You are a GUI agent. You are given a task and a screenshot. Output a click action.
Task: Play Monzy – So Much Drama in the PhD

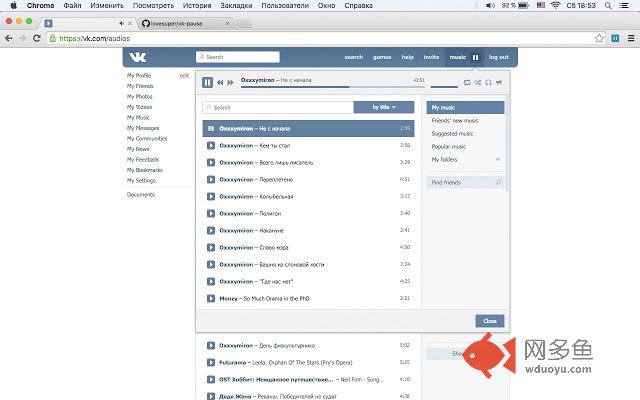pyautogui.click(x=211, y=298)
